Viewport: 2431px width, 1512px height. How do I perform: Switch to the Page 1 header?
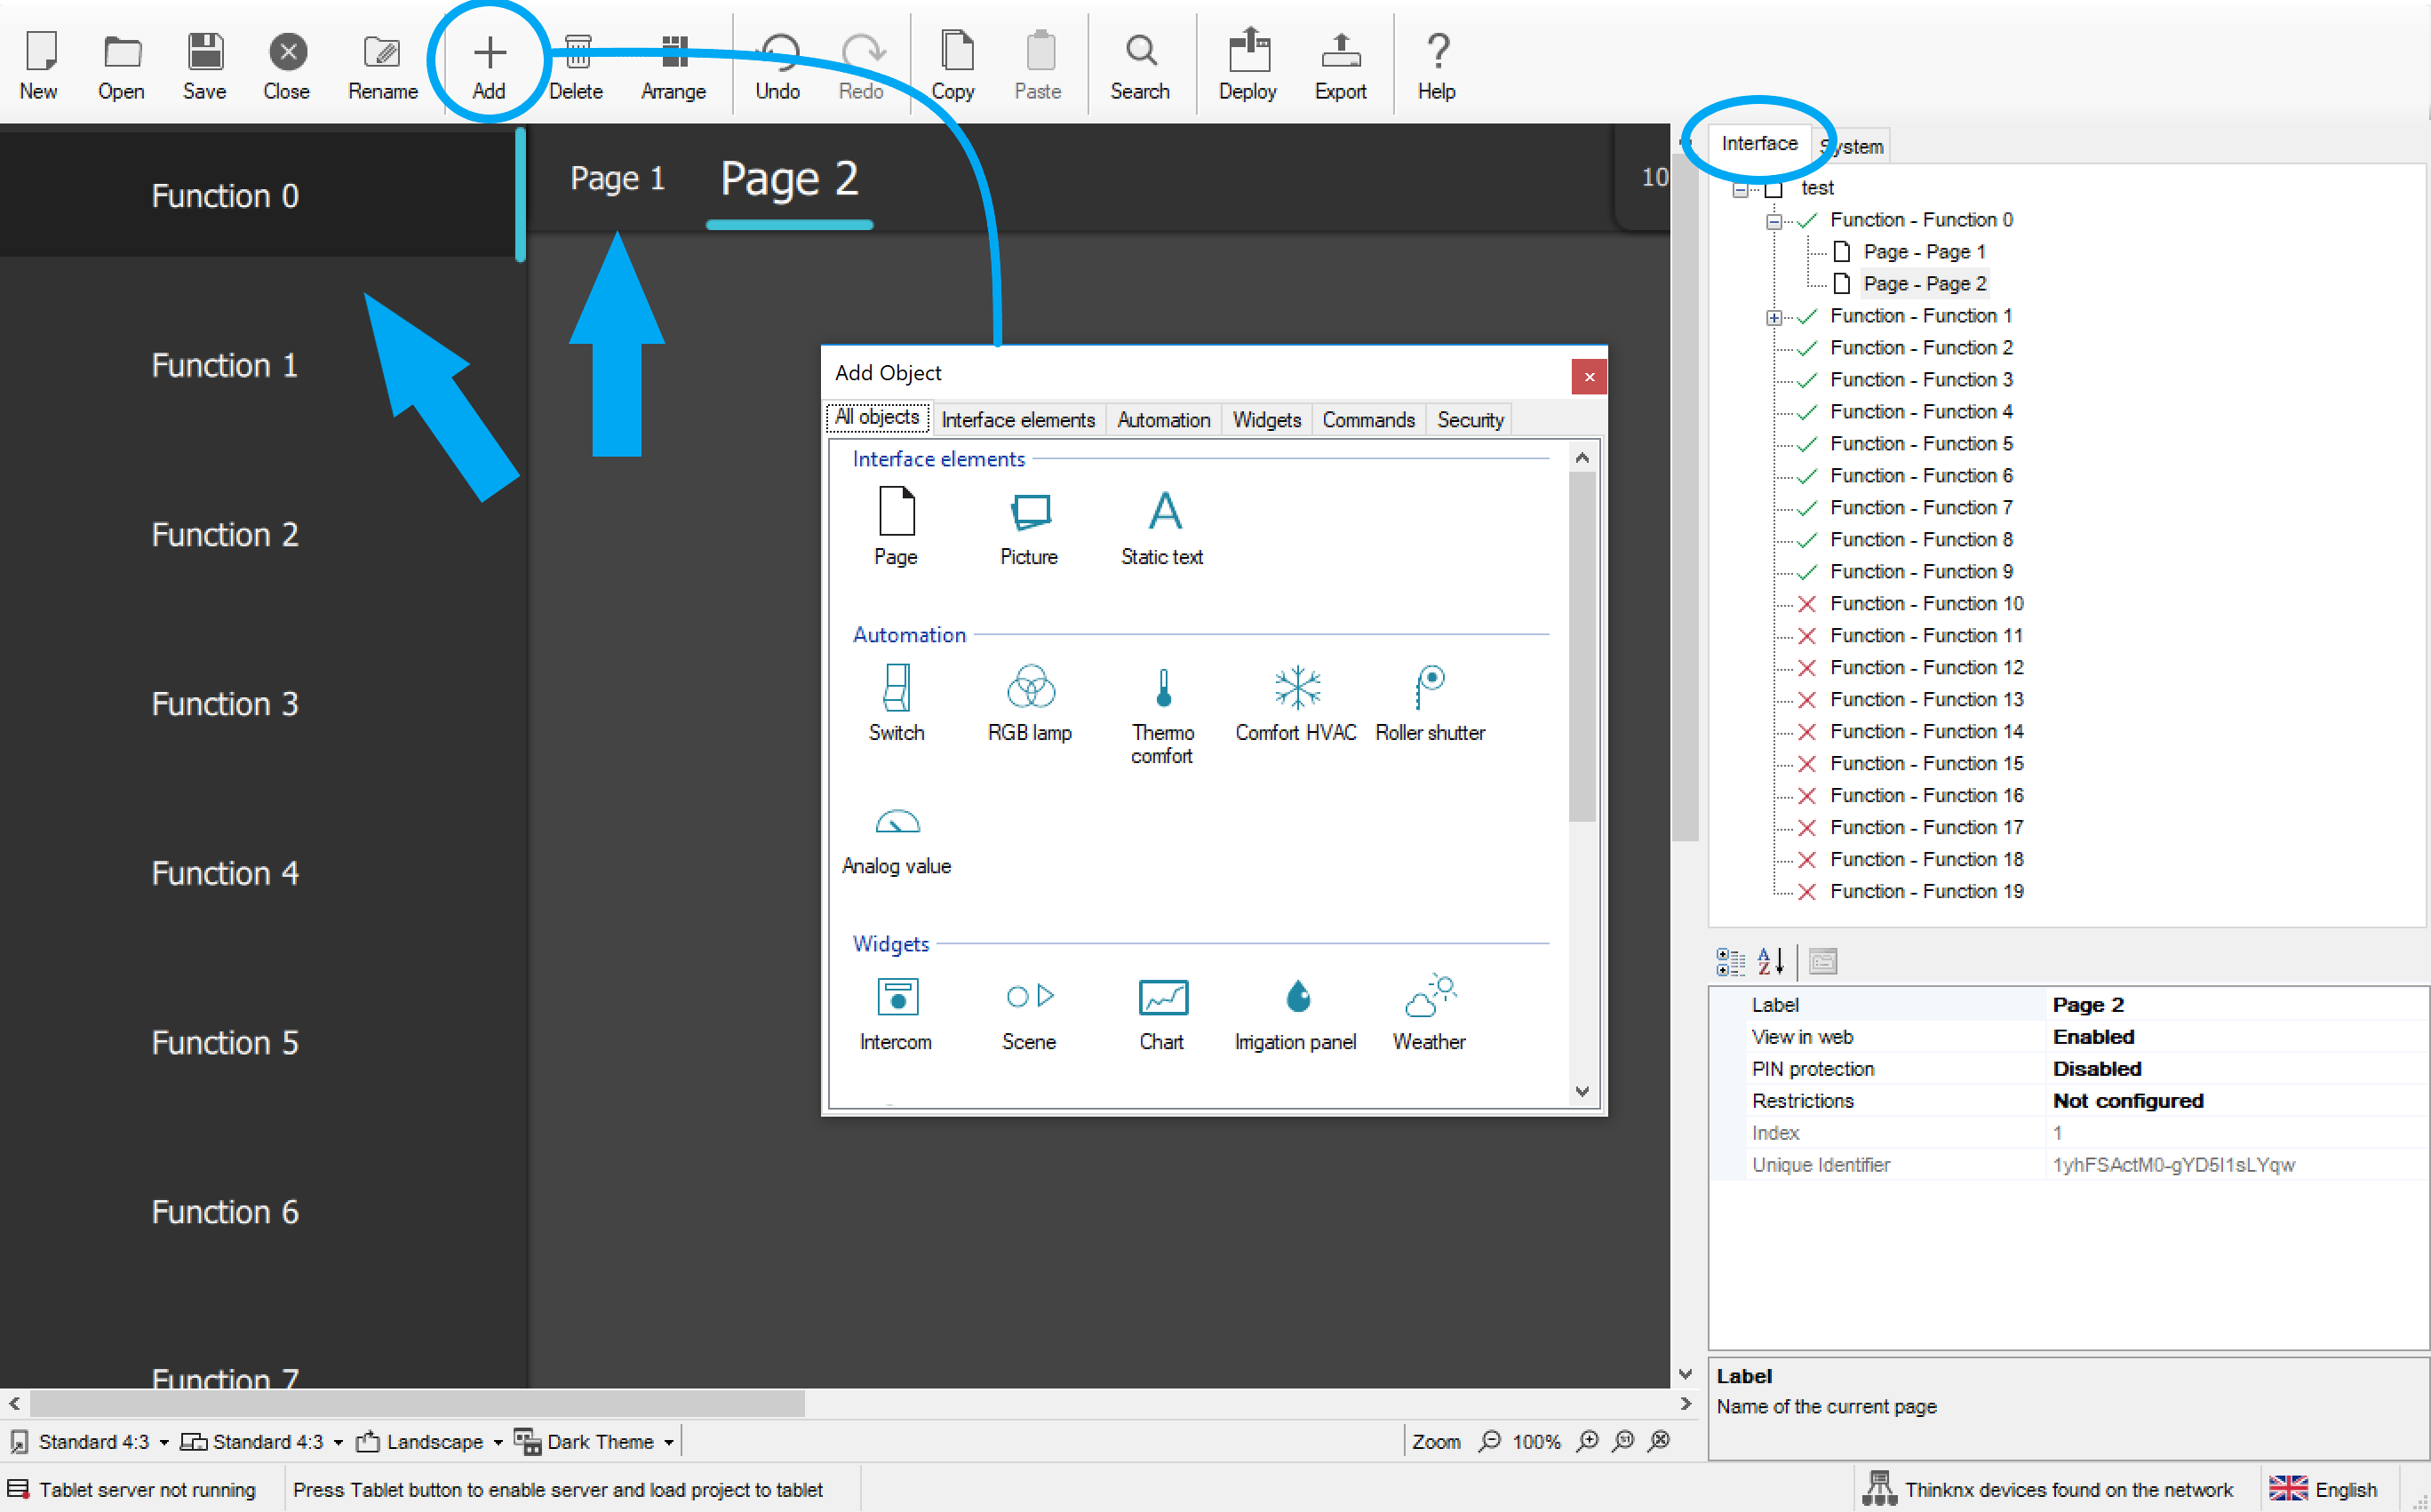tap(617, 179)
